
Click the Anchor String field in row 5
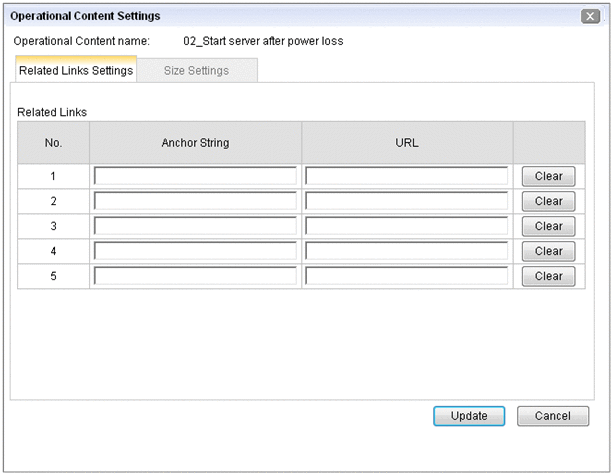click(x=195, y=276)
